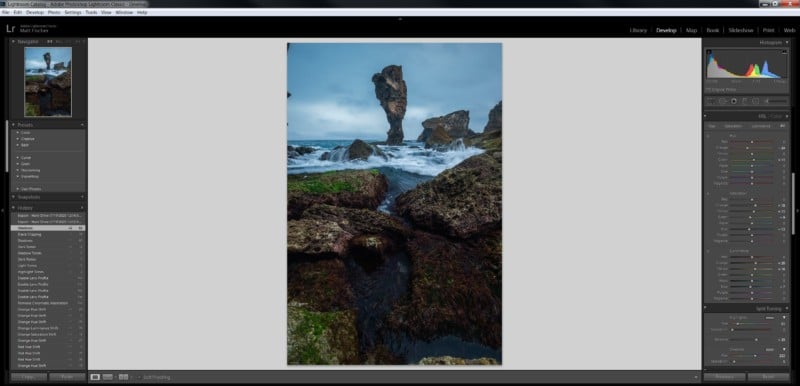Collapse the Navigator panel
This screenshot has height=386, width=800.
point(14,42)
